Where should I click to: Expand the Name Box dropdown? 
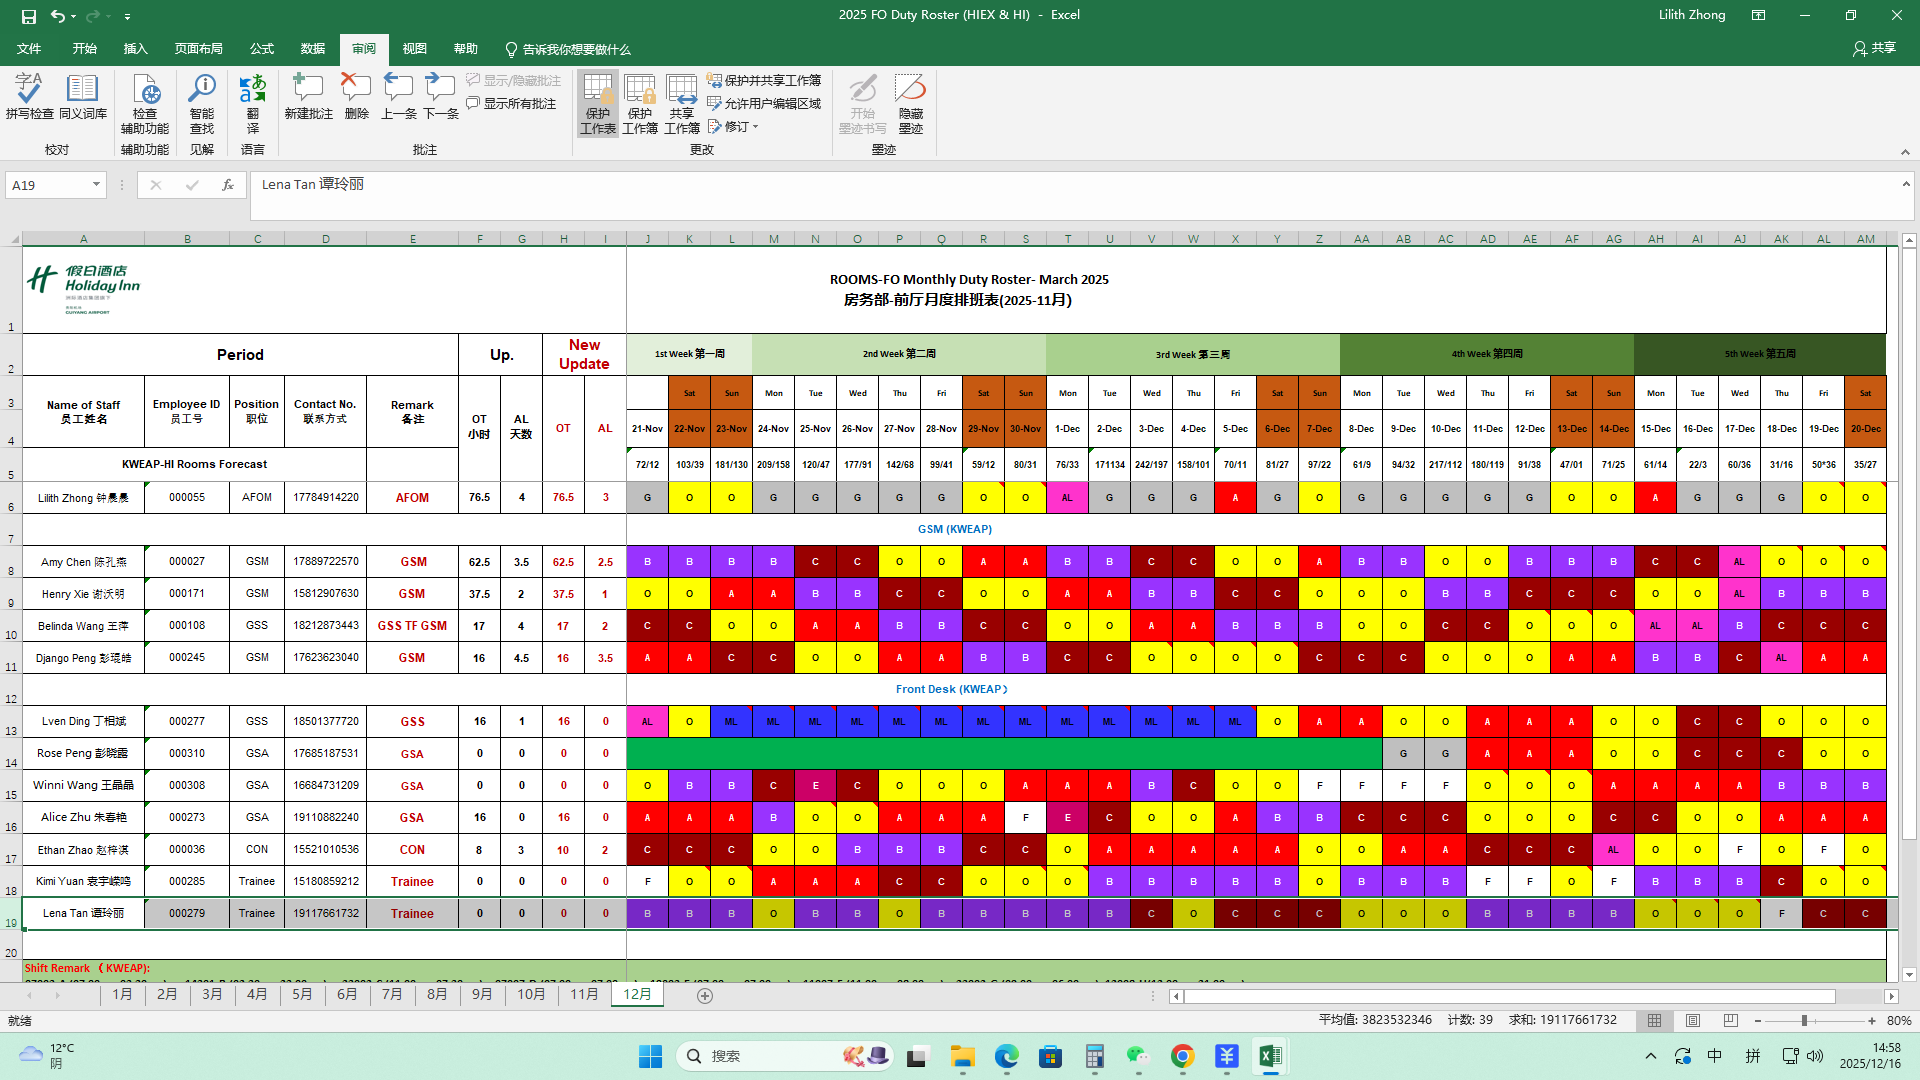point(96,185)
